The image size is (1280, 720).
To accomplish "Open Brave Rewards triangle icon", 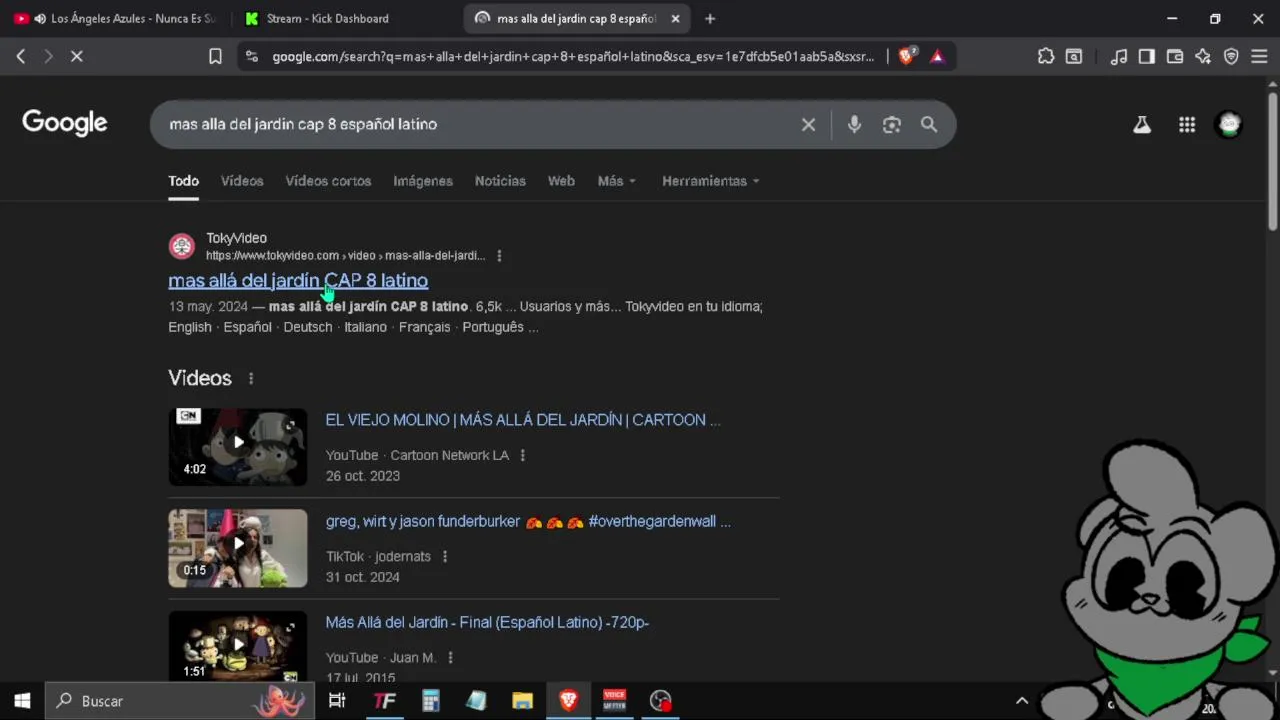I will (x=937, y=57).
